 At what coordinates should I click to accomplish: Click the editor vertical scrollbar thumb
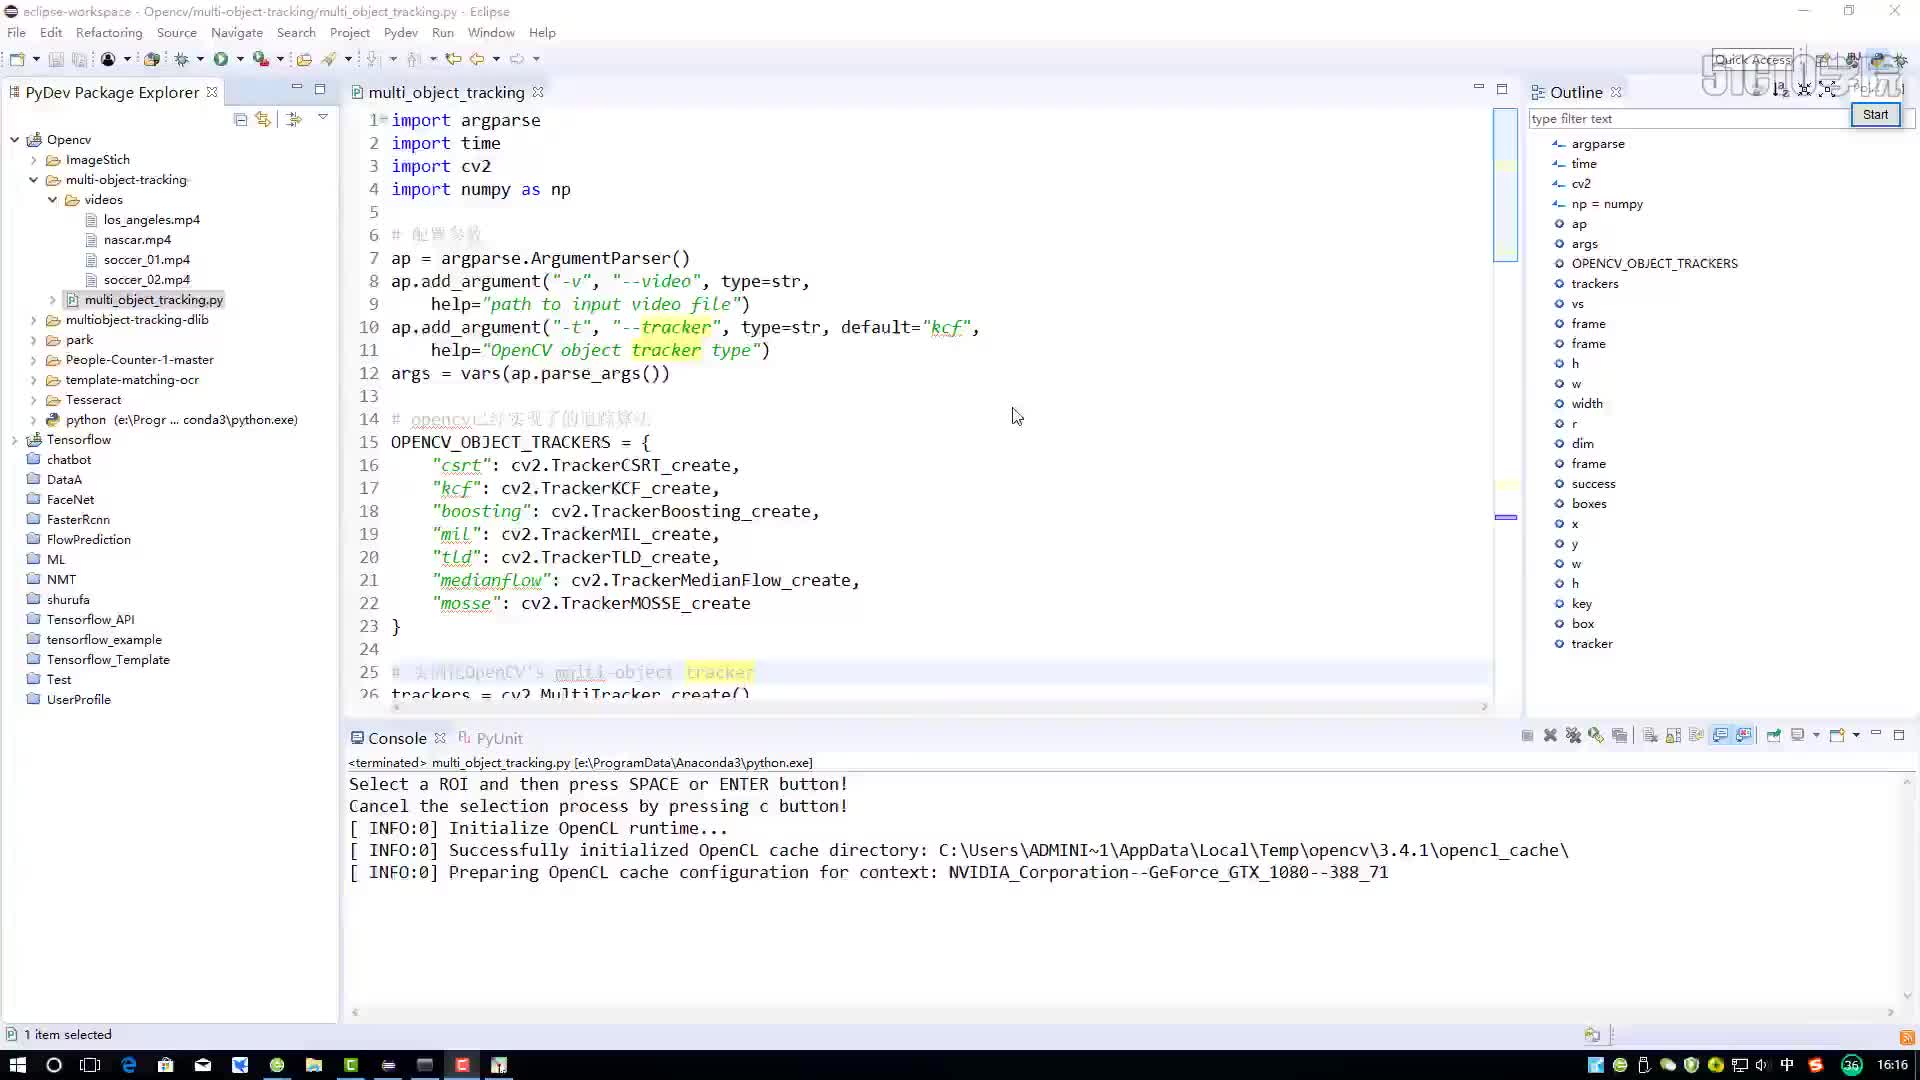(1505, 185)
